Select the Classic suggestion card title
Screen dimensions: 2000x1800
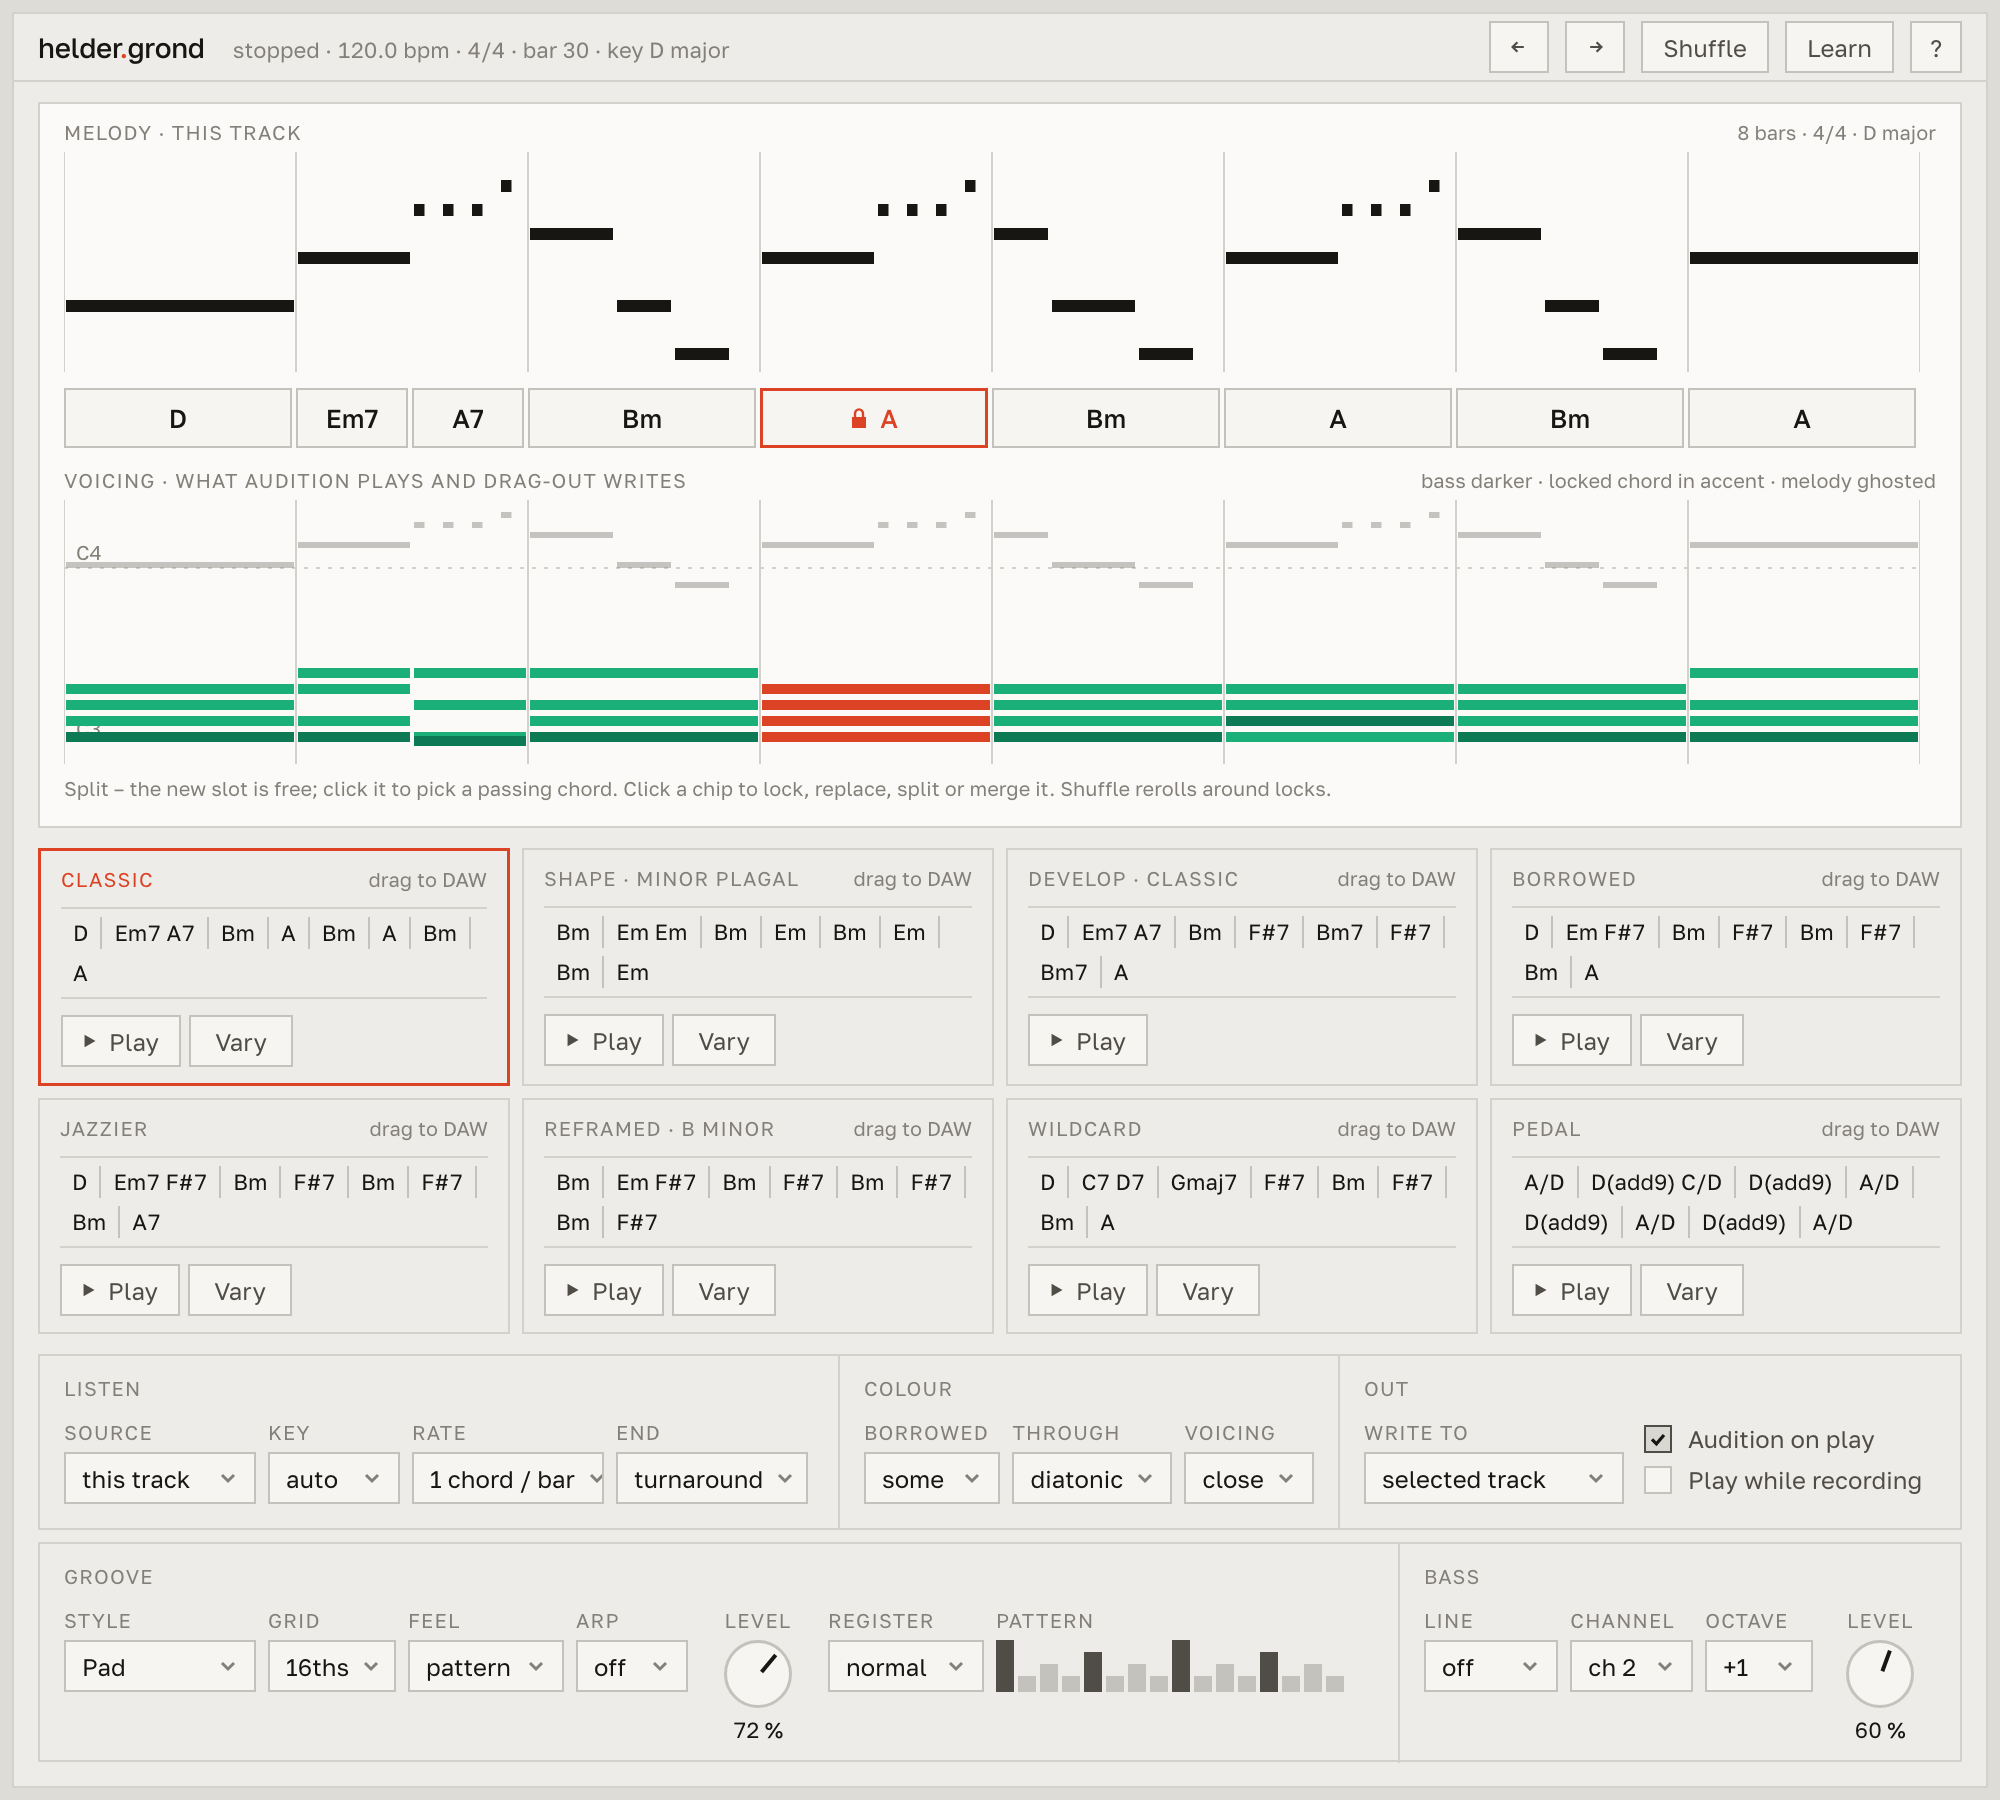tap(107, 880)
